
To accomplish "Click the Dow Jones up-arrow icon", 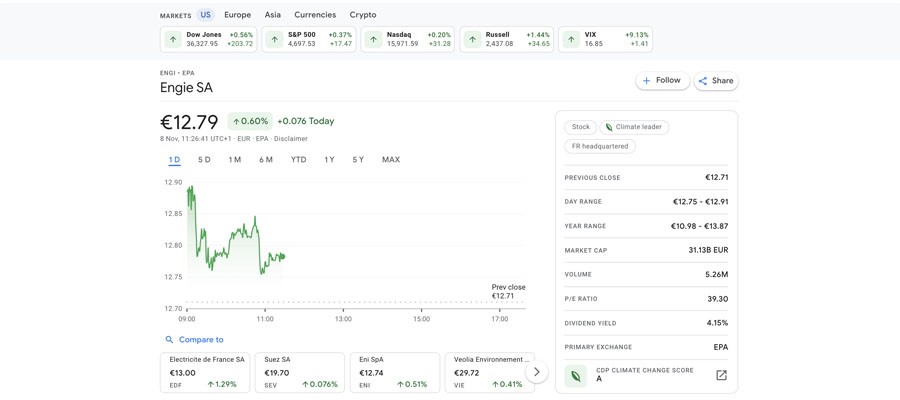I will [173, 39].
